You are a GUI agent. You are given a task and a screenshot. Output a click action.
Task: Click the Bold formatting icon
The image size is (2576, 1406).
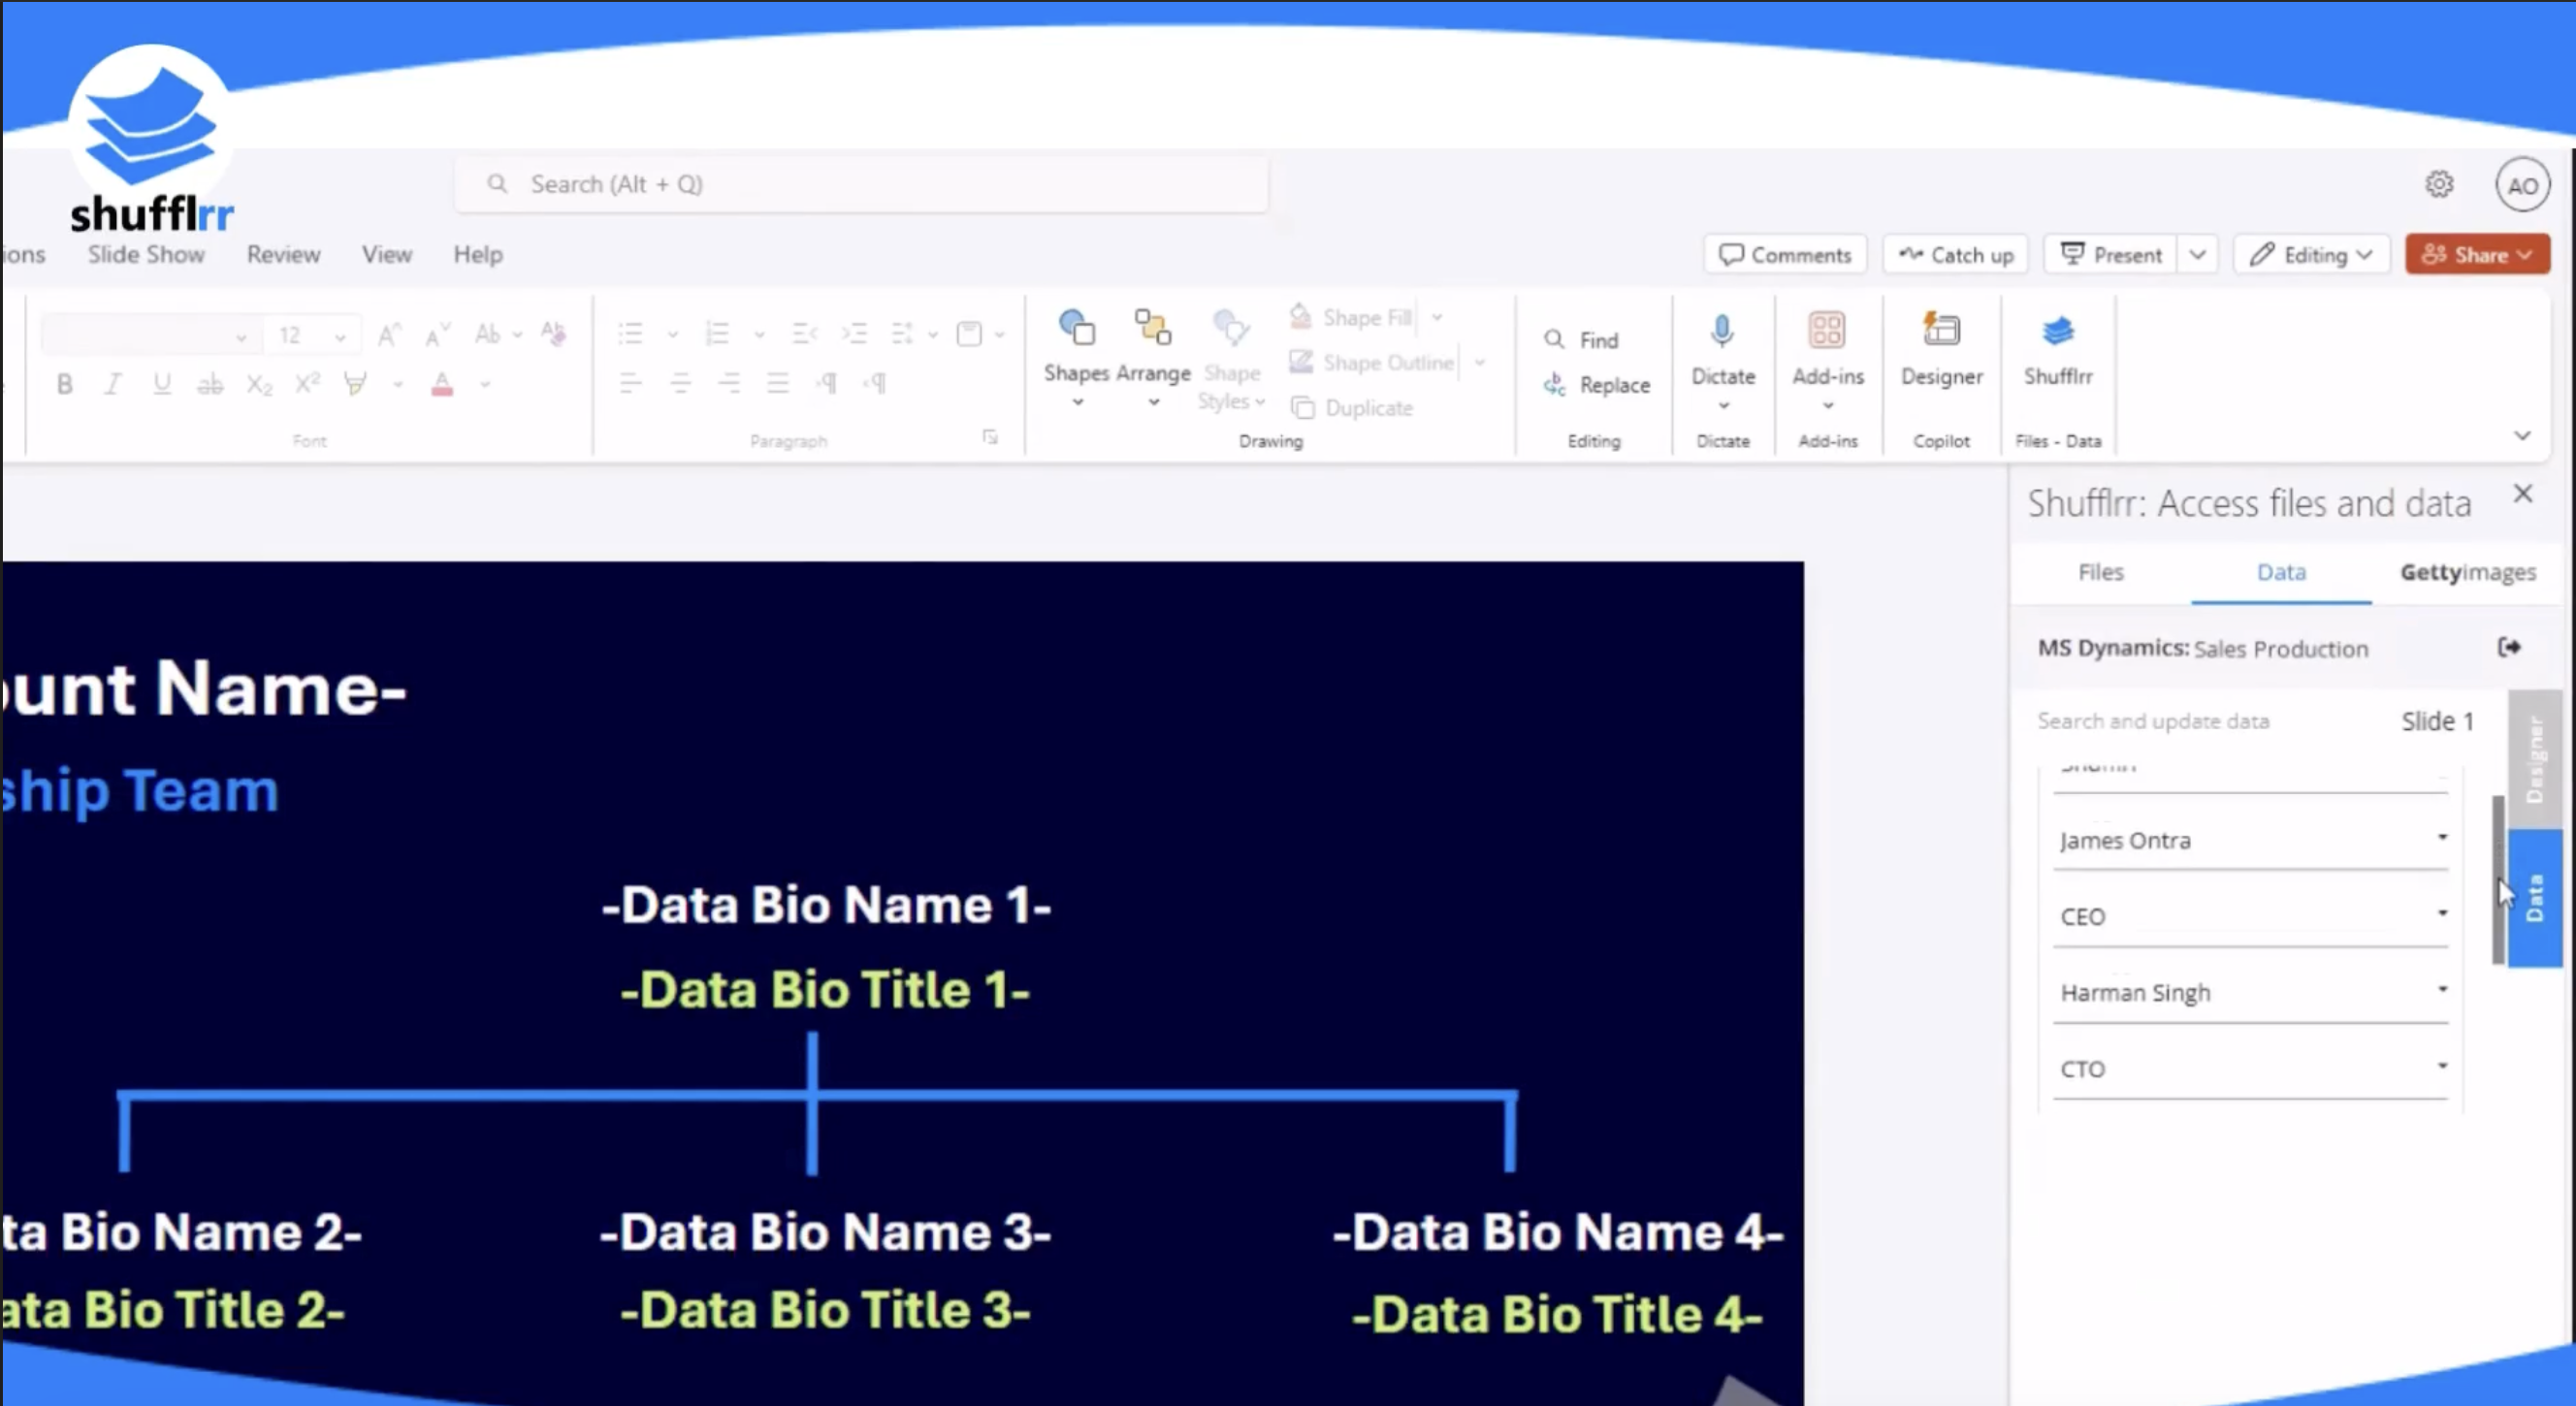click(65, 384)
